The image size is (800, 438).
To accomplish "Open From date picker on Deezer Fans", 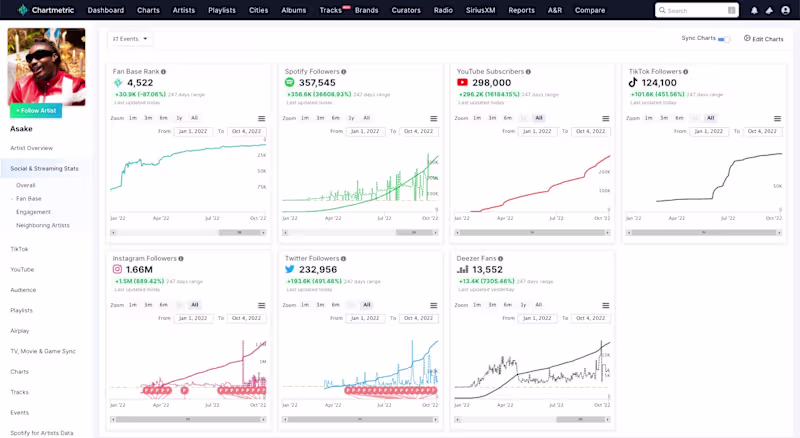I will [x=537, y=318].
